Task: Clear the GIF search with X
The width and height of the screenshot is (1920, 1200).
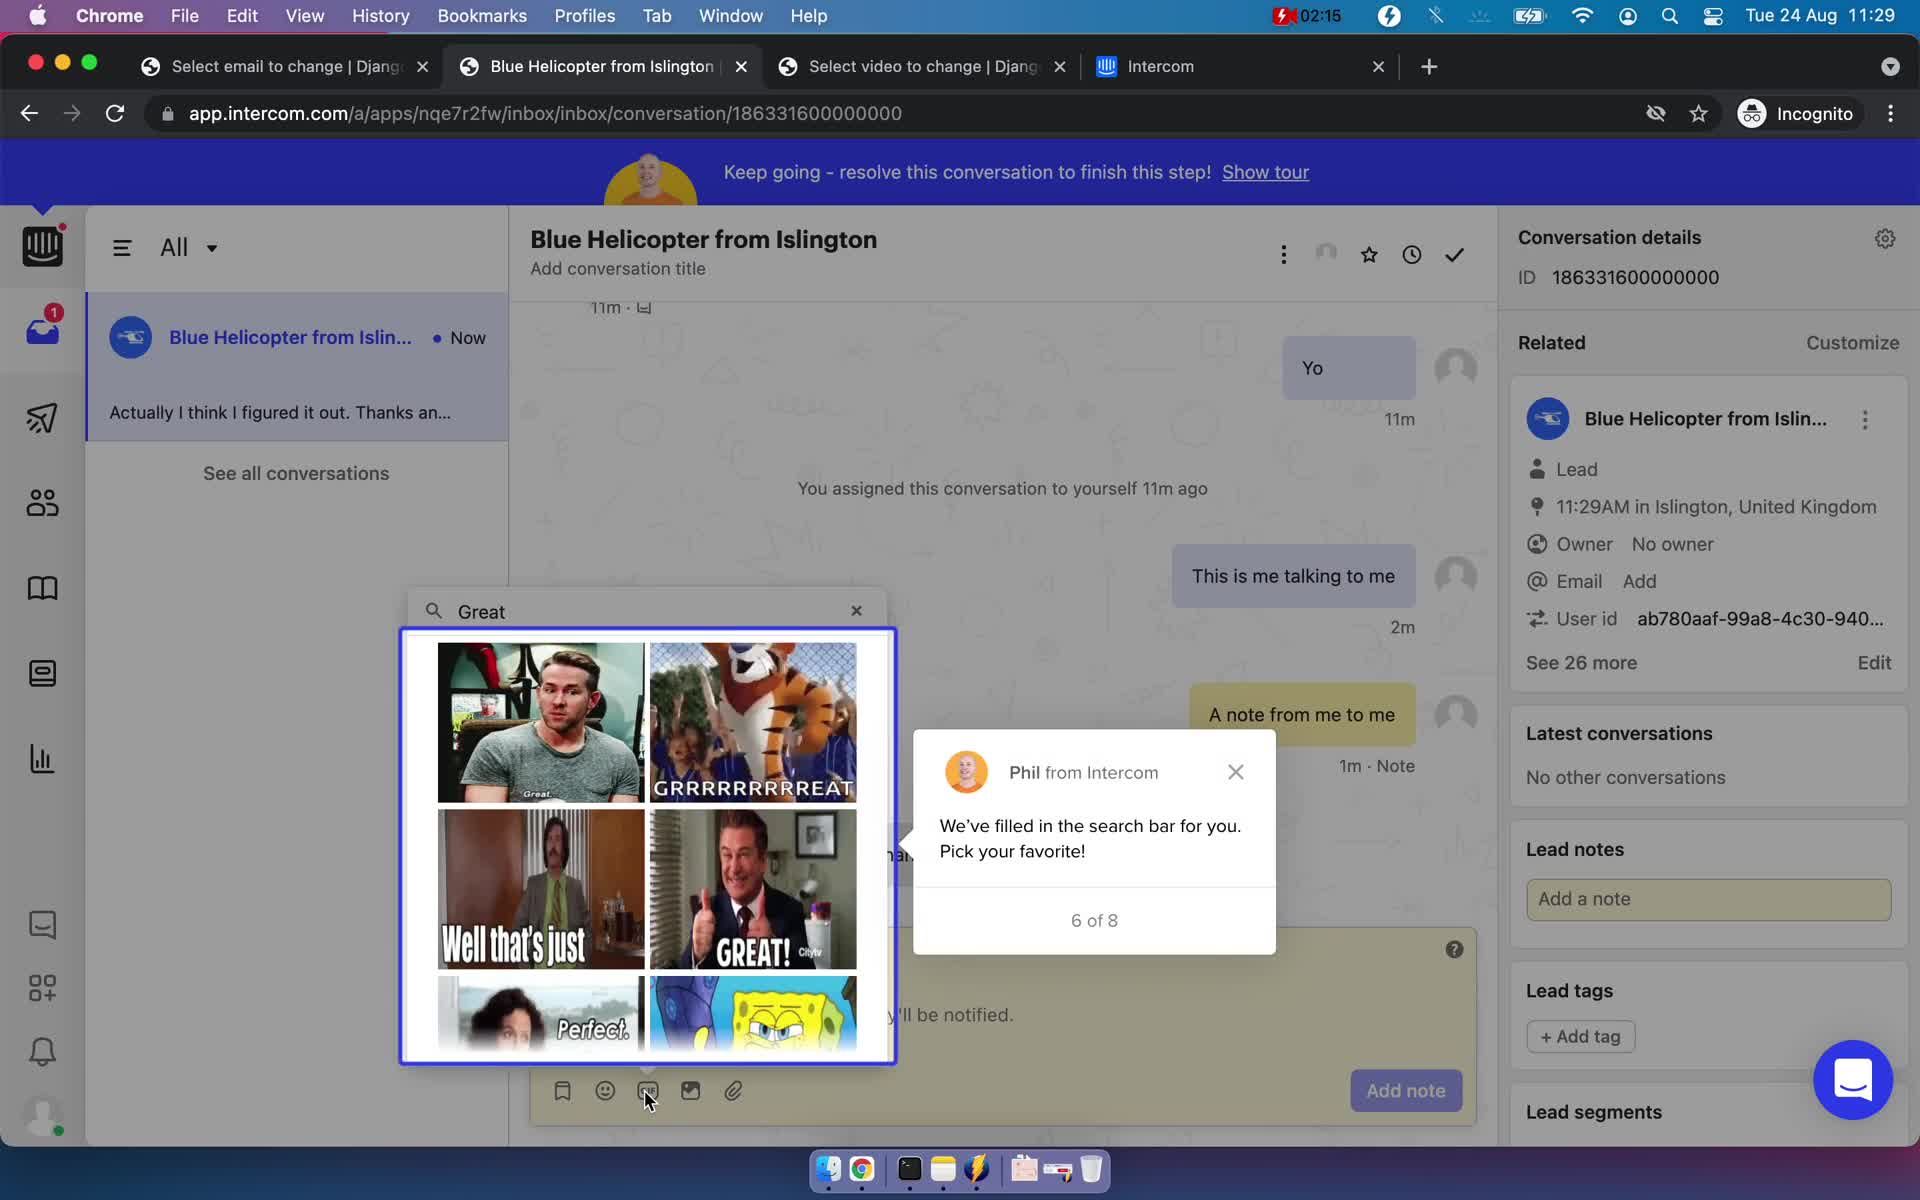Action: click(856, 611)
